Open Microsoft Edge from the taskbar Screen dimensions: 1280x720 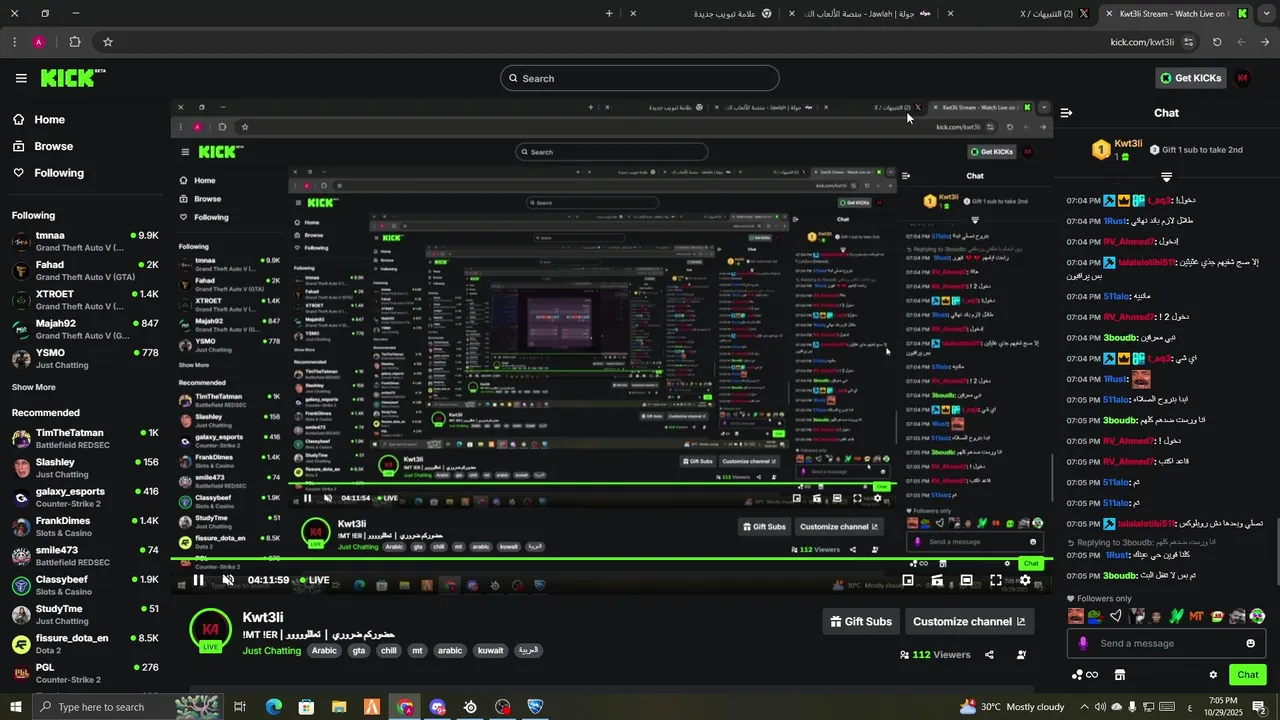[274, 707]
